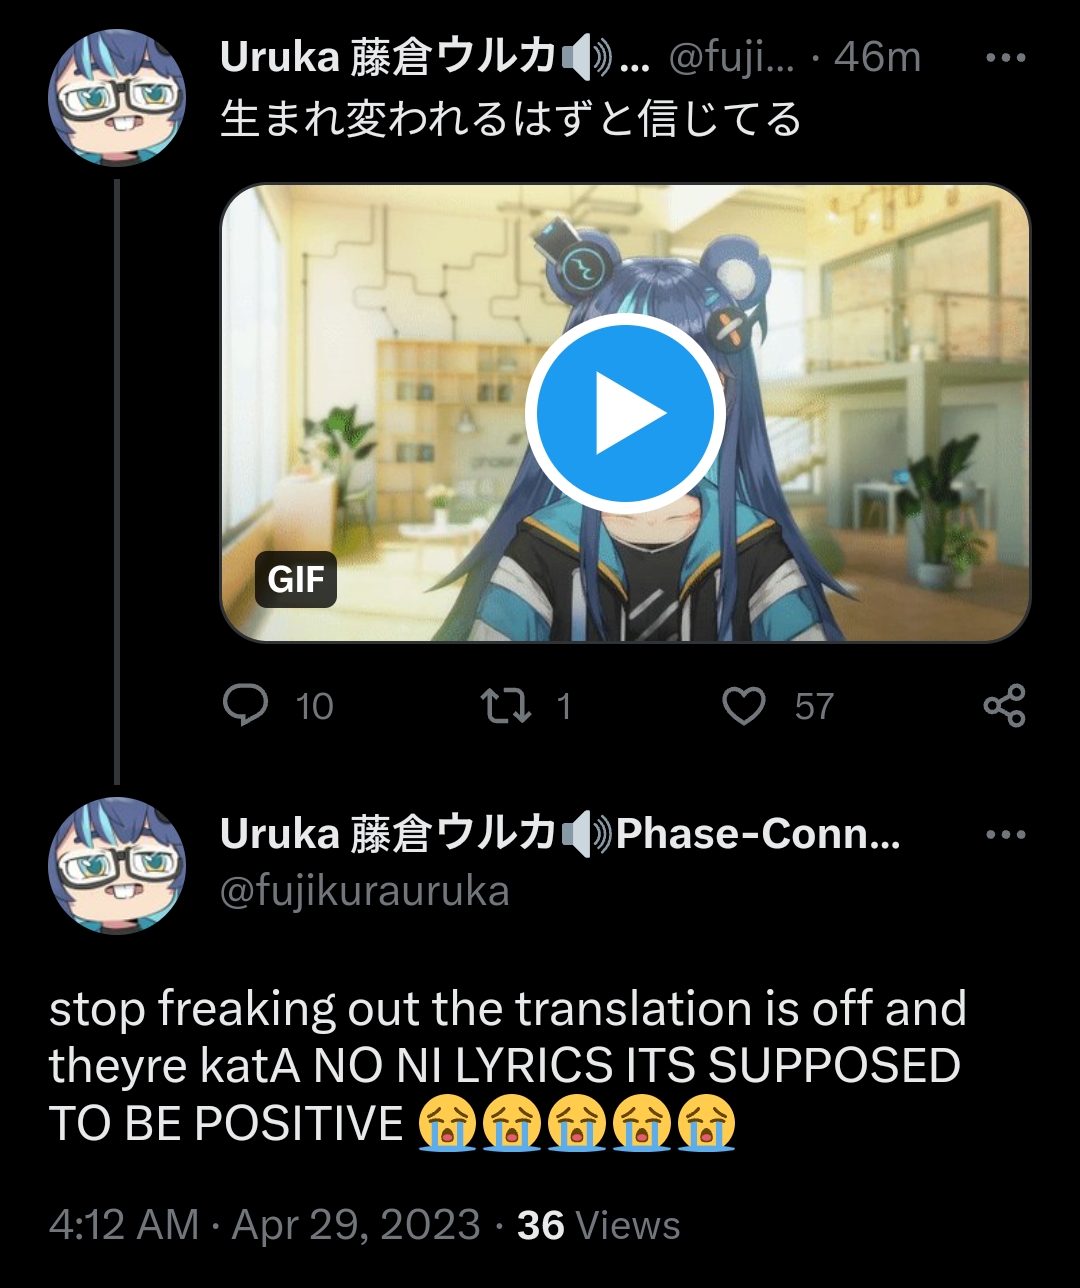This screenshot has height=1288, width=1080.
Task: Retweet using the retweet arrows icon
Action: pyautogui.click(x=508, y=706)
